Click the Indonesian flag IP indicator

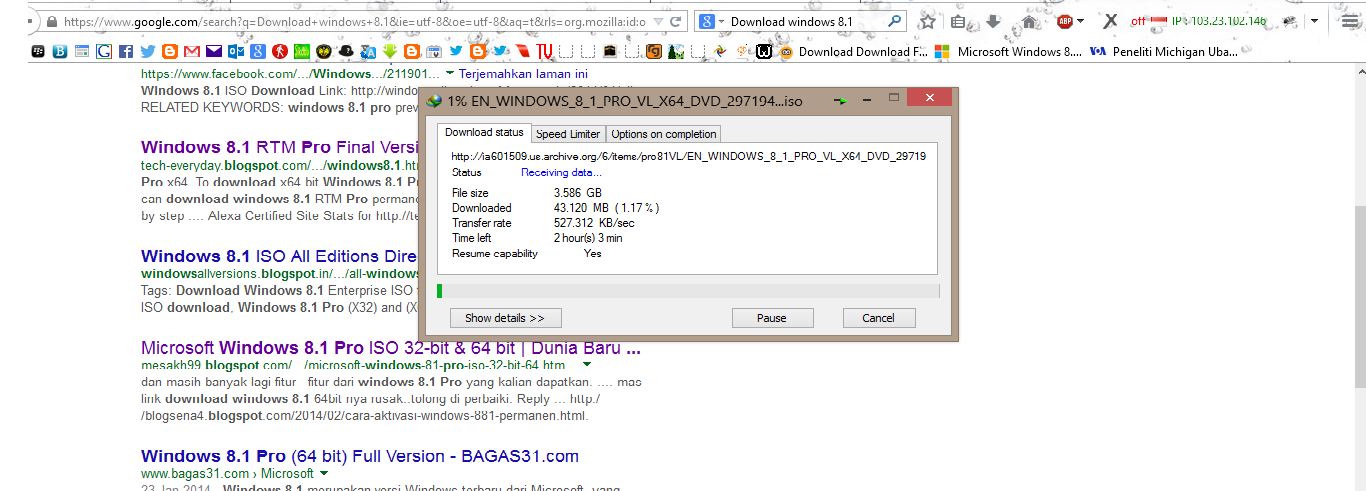pyautogui.click(x=1160, y=21)
